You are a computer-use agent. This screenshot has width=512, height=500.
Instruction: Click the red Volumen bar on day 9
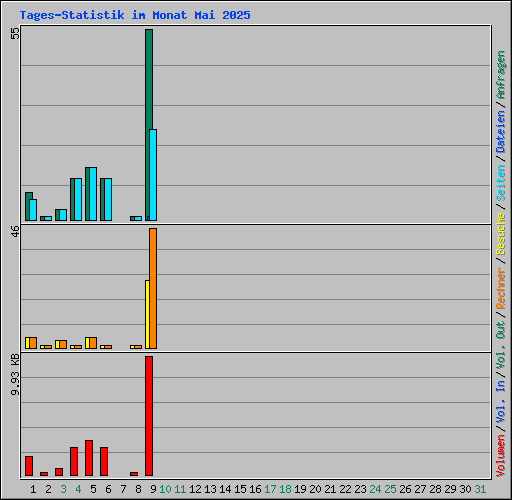tap(149, 416)
